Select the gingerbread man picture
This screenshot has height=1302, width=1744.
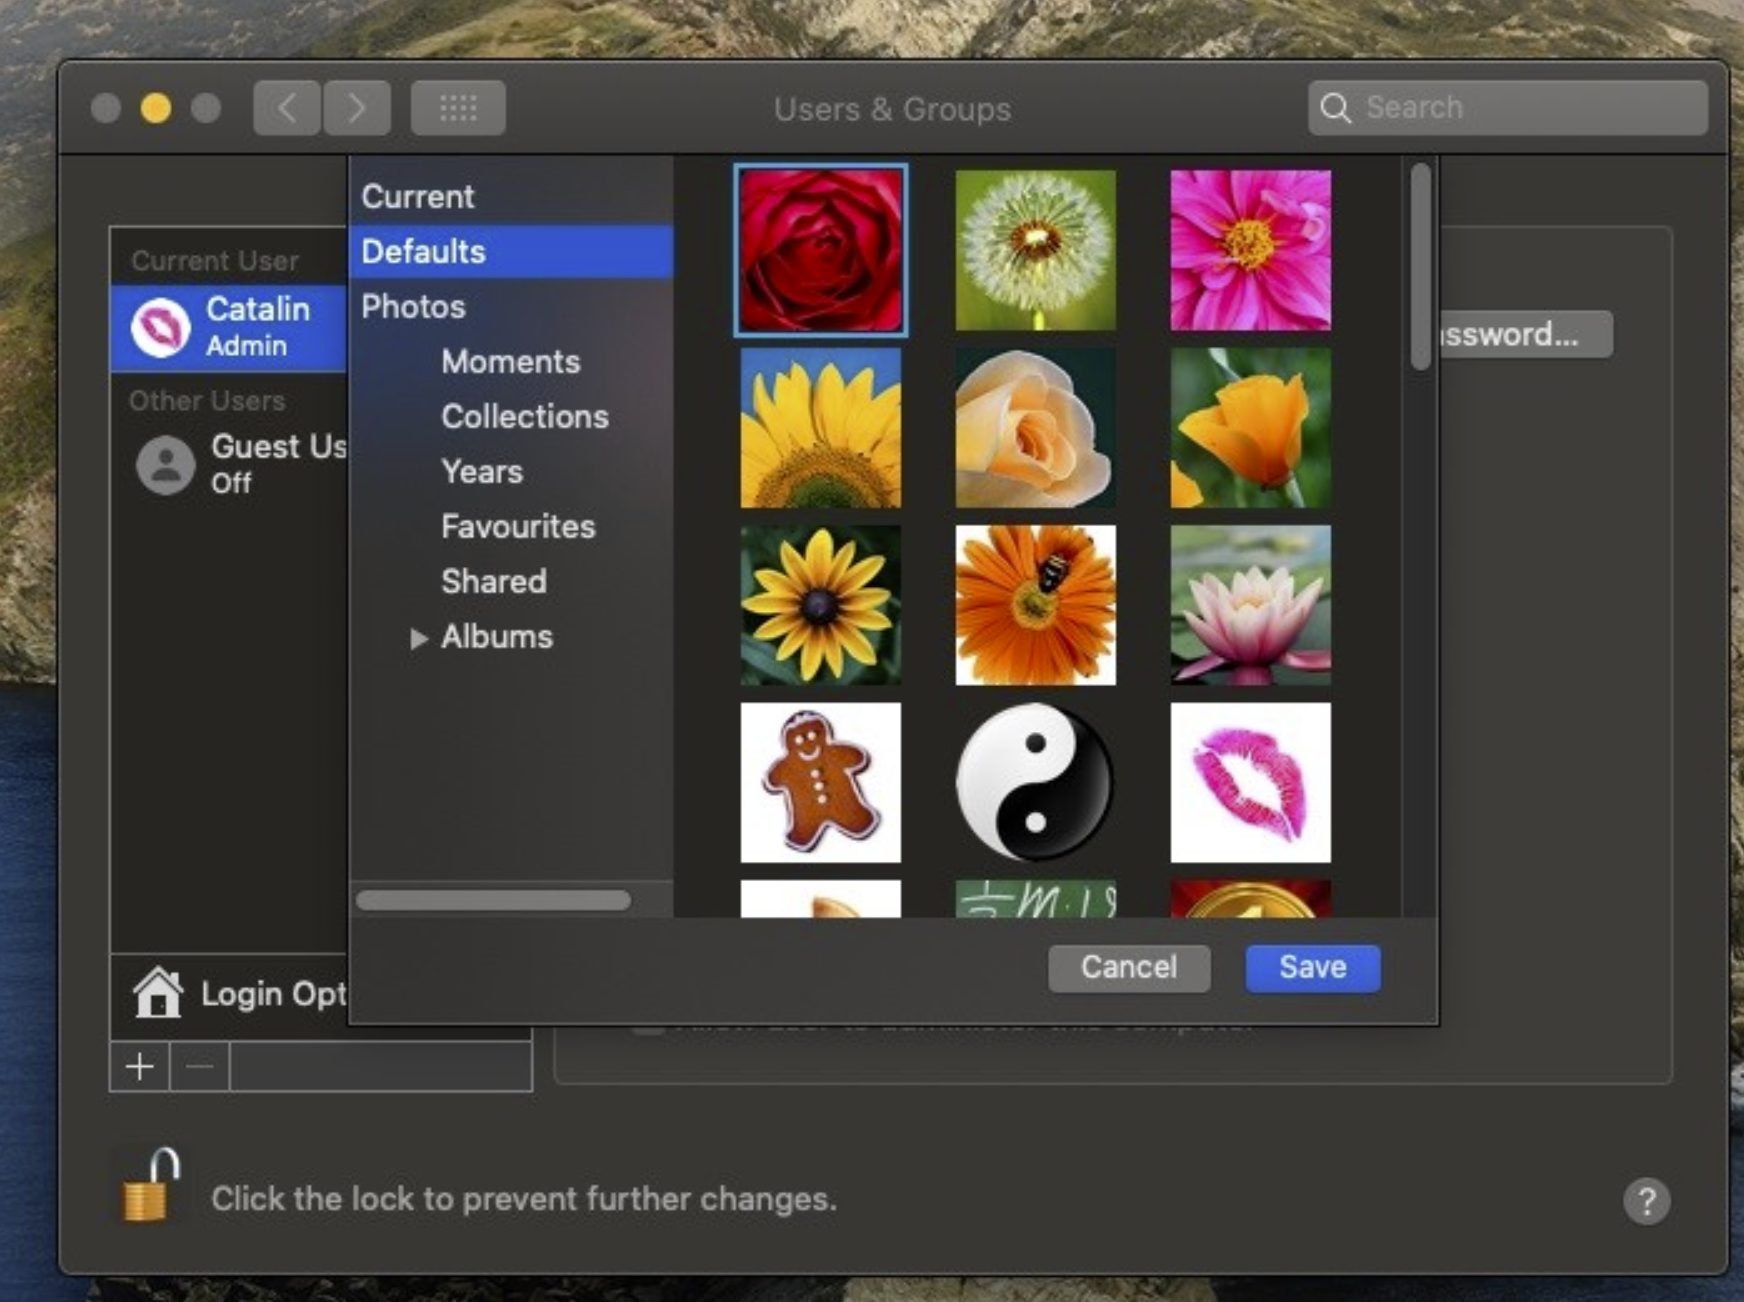[820, 782]
